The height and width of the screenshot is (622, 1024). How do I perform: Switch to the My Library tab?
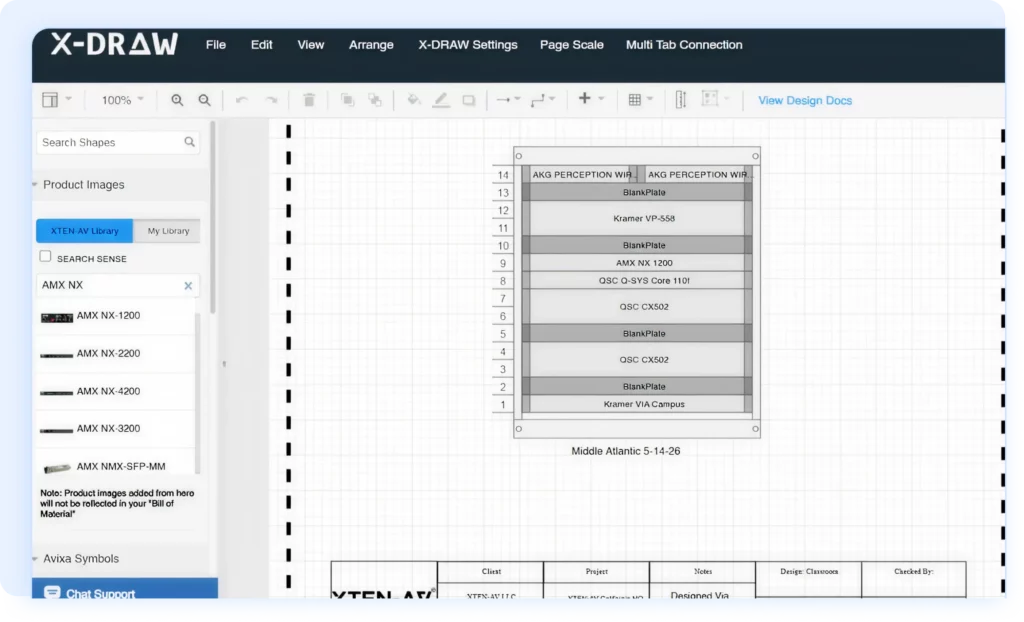coord(168,231)
